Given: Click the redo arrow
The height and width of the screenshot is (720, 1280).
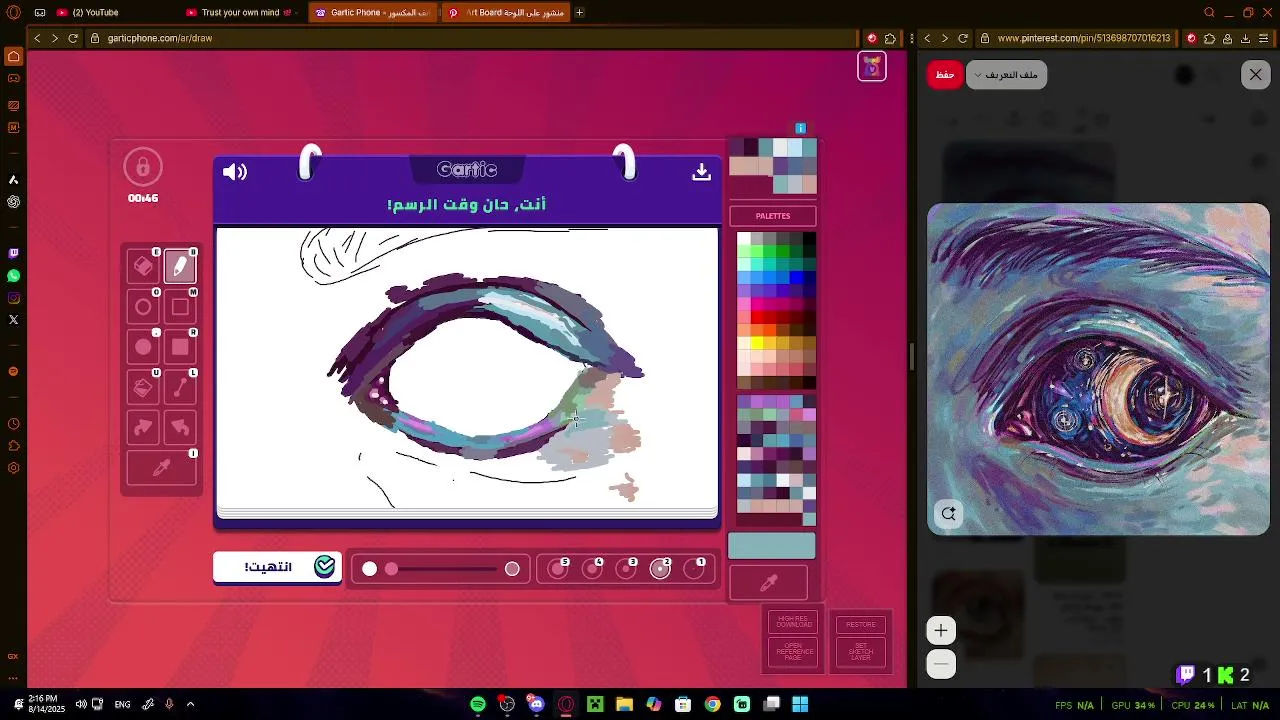Looking at the screenshot, I should 143,427.
